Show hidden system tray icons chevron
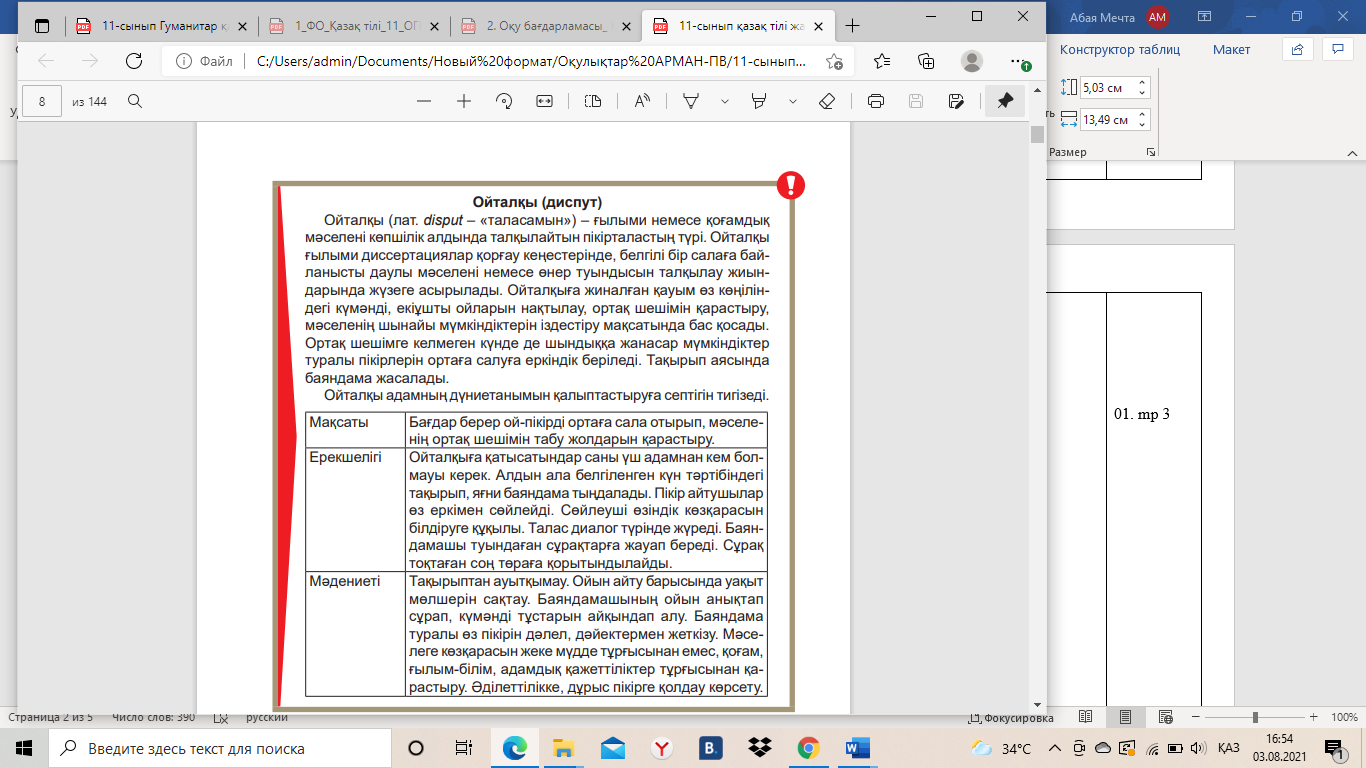This screenshot has width=1366, height=768. tap(1057, 748)
